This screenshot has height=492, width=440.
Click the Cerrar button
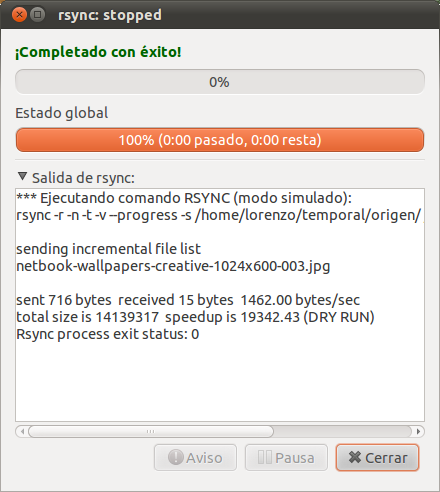point(377,457)
